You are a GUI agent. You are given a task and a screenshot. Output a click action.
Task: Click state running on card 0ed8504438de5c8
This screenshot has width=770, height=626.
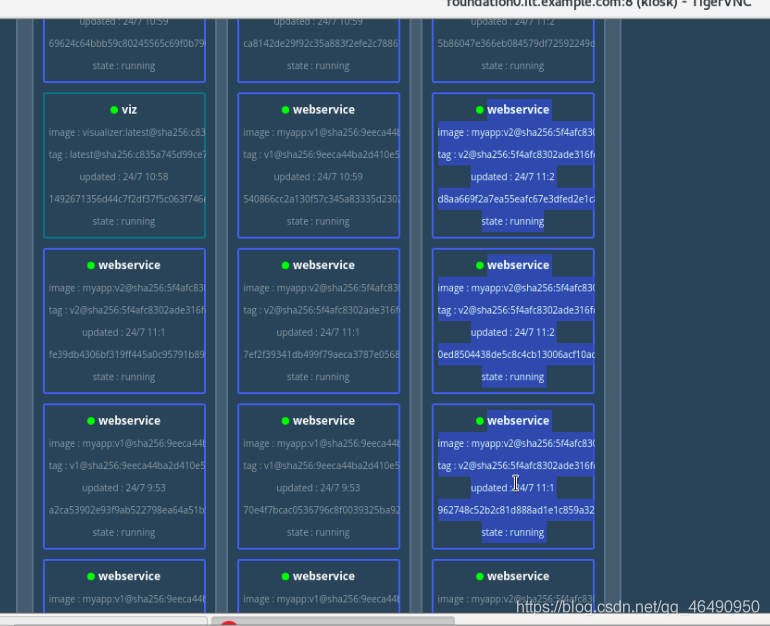click(513, 377)
